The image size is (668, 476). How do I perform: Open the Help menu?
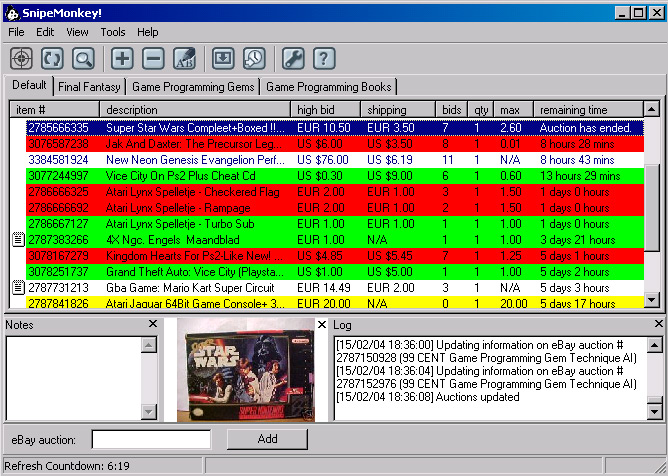(x=147, y=32)
